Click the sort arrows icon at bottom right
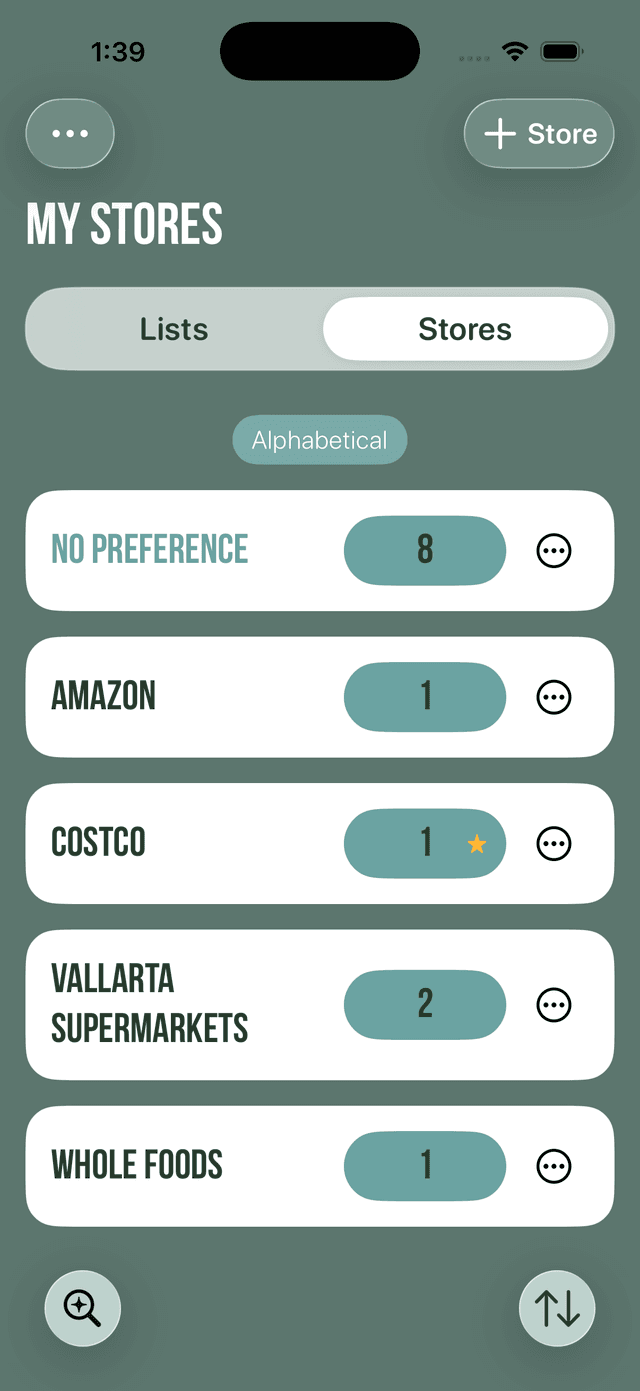640x1391 pixels. click(557, 1307)
